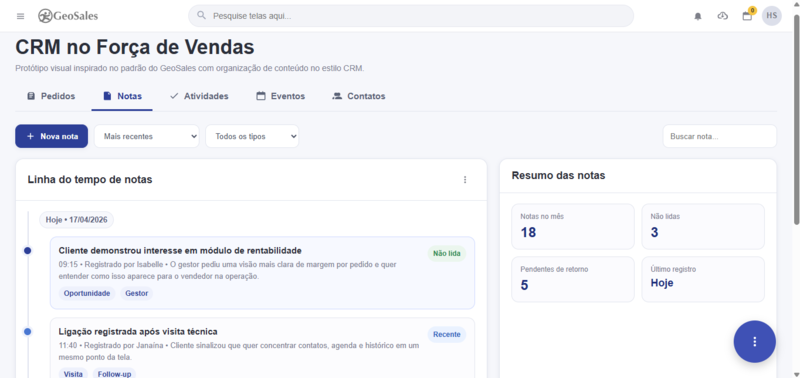Open the notifications bell

pos(698,16)
